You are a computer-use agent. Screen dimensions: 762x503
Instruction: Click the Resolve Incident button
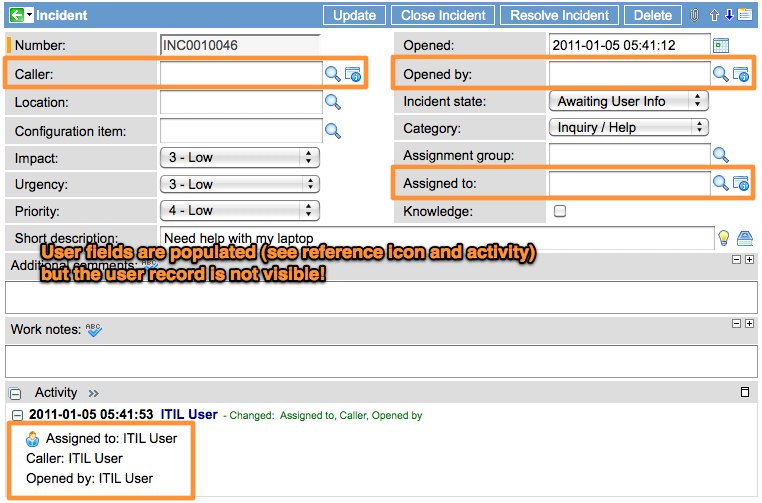[560, 15]
